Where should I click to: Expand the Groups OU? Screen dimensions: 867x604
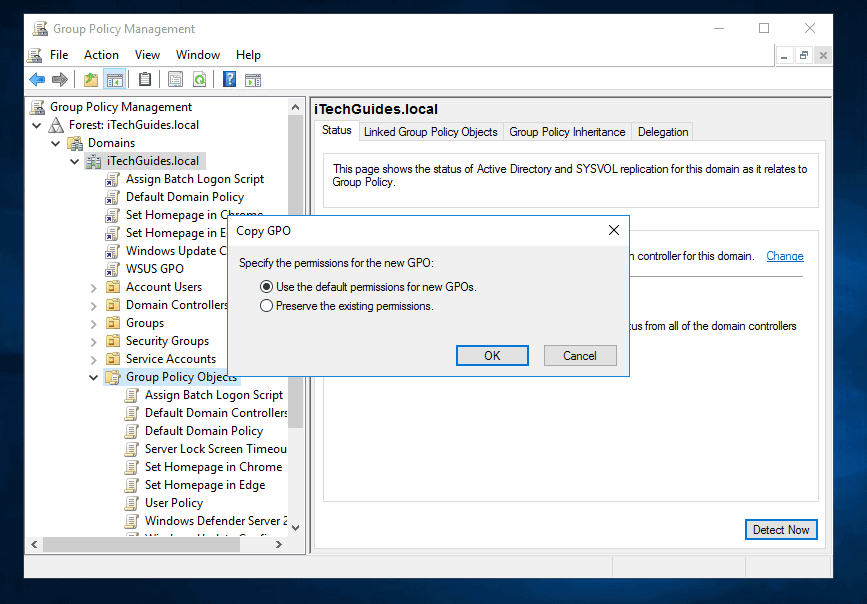(x=93, y=324)
